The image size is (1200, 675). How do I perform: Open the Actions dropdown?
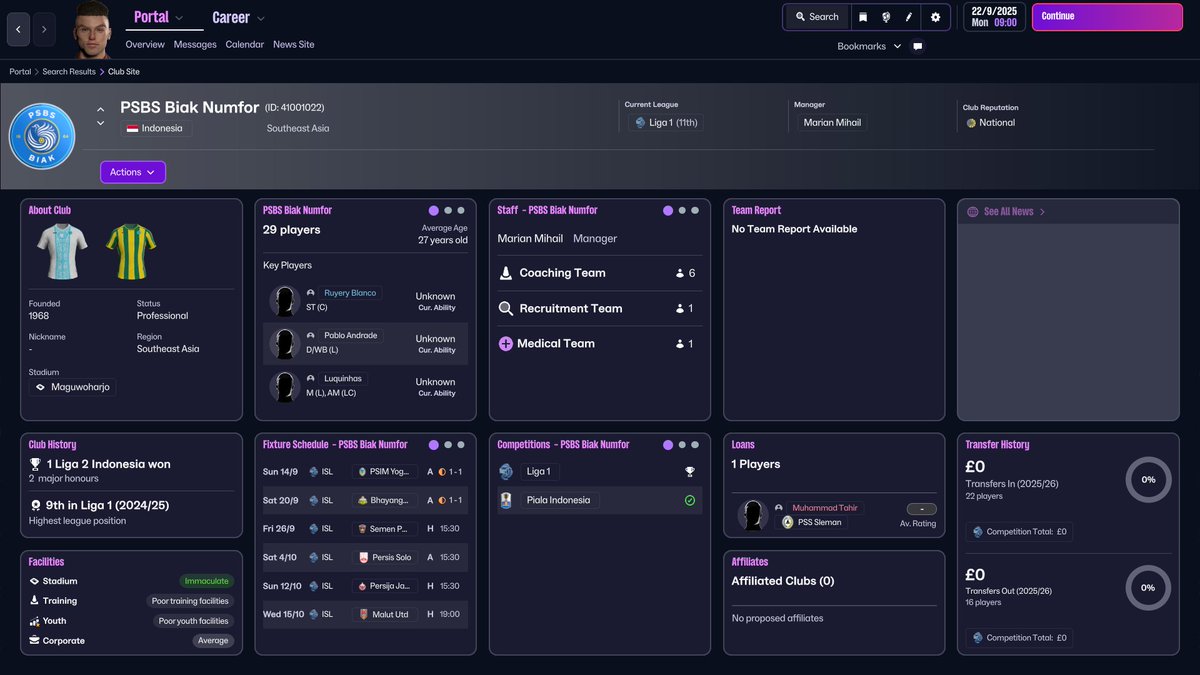pos(133,172)
